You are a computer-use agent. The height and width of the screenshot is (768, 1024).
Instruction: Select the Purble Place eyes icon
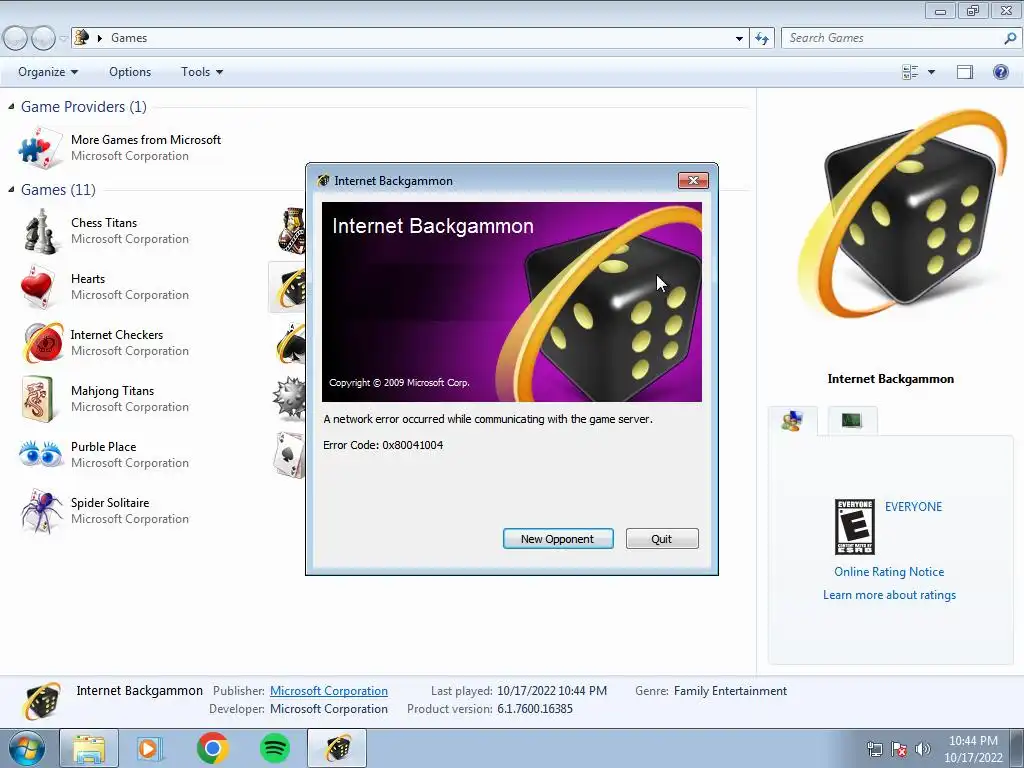coord(40,454)
